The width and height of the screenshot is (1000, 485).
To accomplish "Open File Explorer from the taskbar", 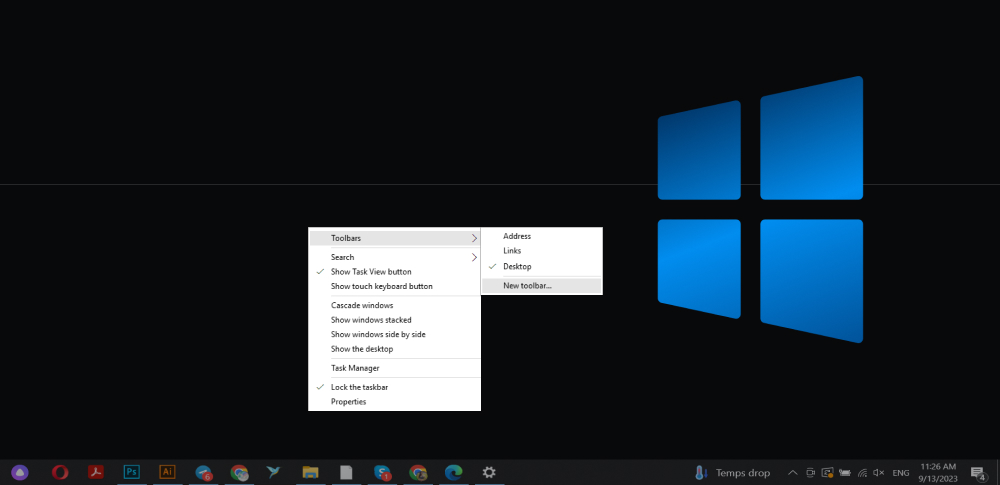I will pos(310,472).
